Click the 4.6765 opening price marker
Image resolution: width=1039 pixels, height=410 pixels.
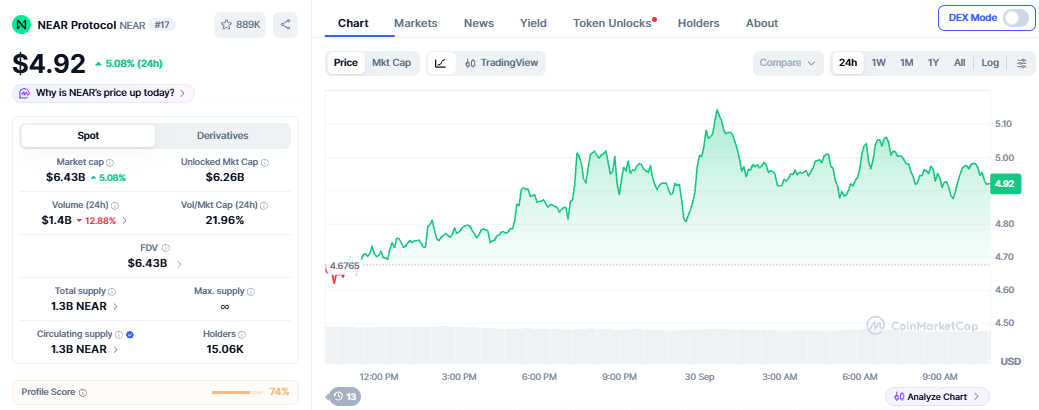pos(345,266)
